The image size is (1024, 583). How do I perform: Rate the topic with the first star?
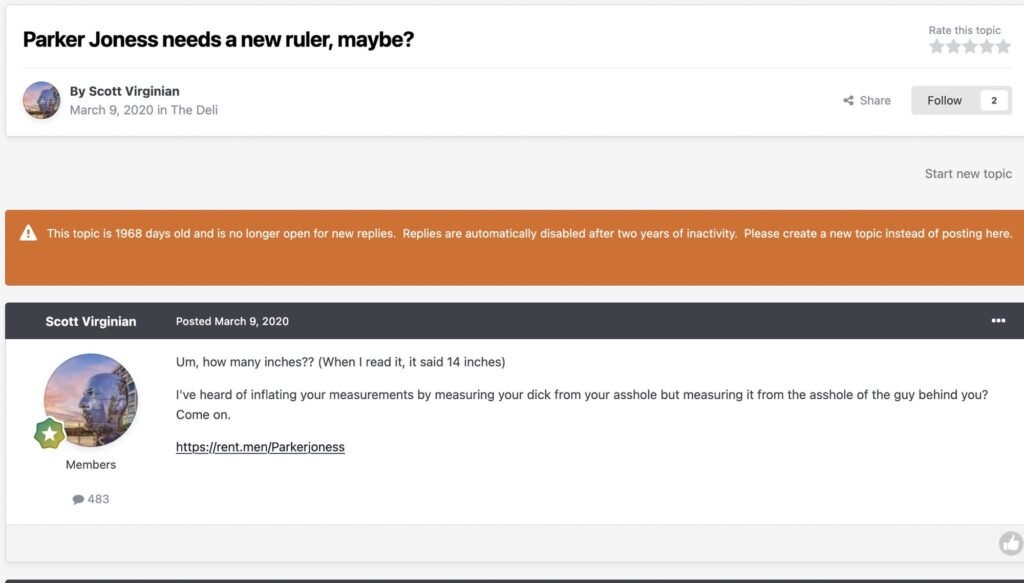[x=937, y=46]
